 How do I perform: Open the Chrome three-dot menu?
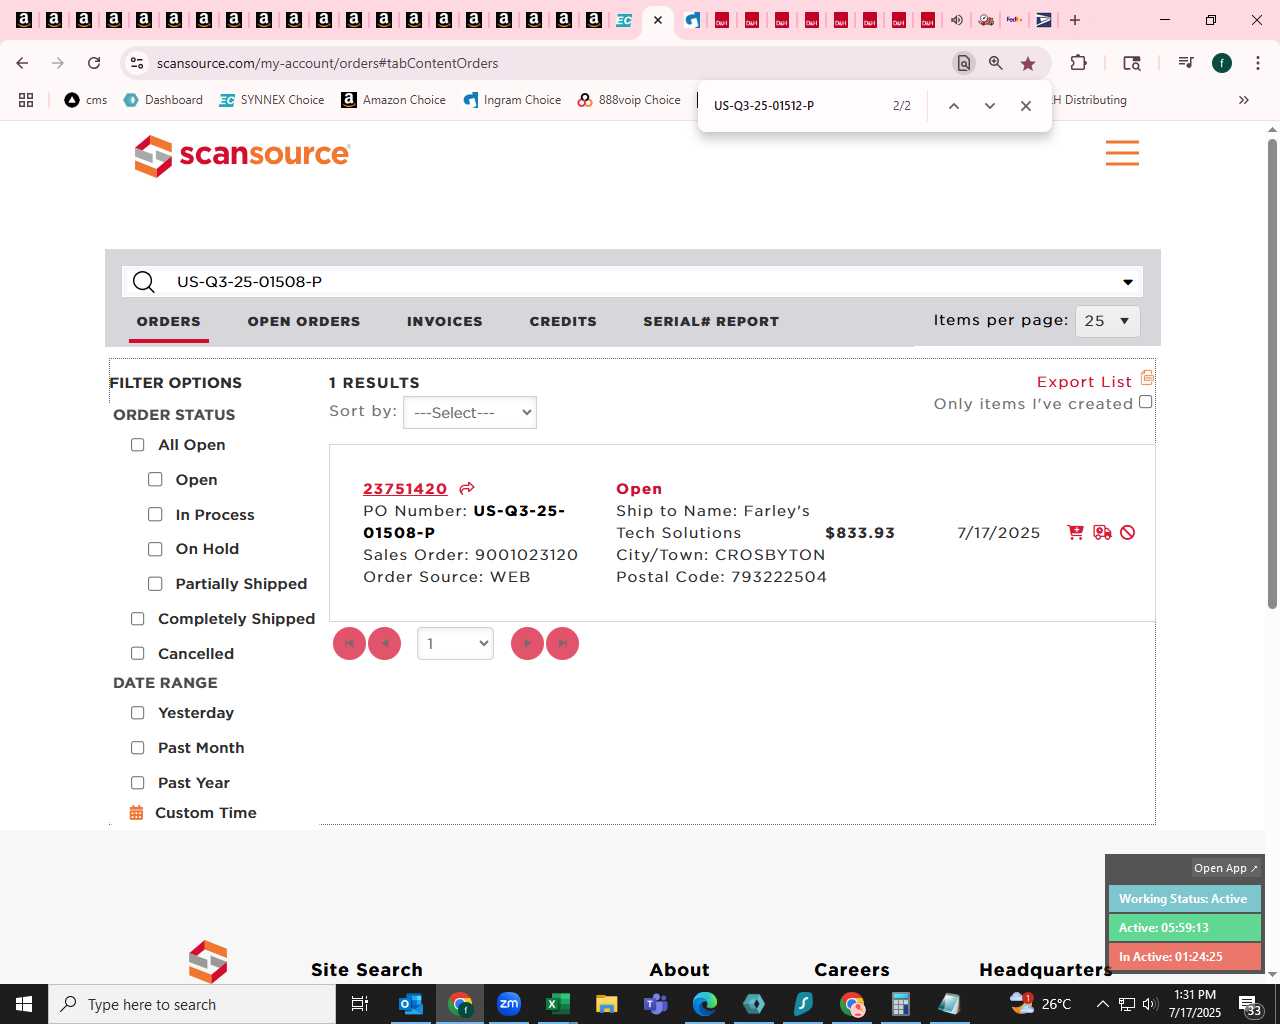point(1257,63)
